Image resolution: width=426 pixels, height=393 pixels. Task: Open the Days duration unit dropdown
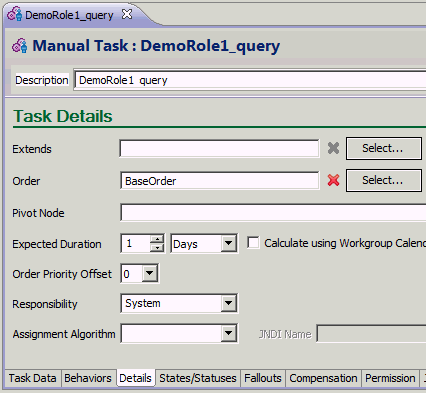click(x=228, y=243)
